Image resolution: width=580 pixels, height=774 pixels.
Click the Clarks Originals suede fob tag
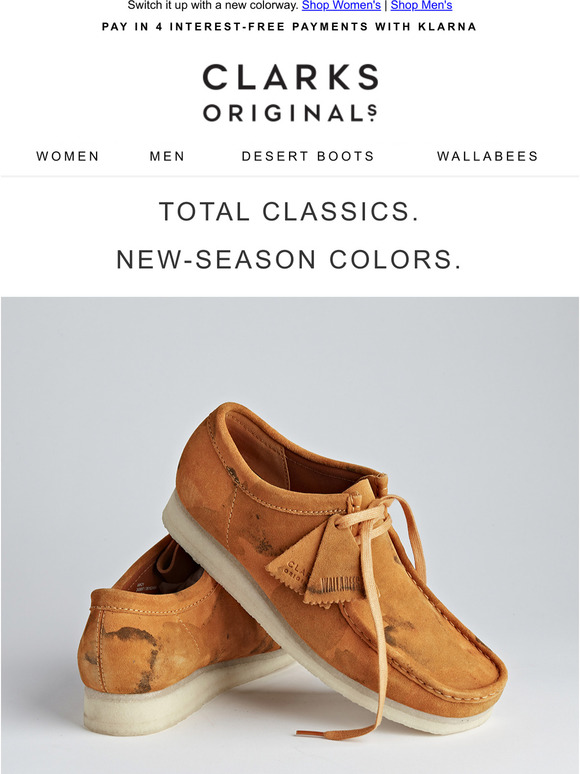tap(292, 568)
